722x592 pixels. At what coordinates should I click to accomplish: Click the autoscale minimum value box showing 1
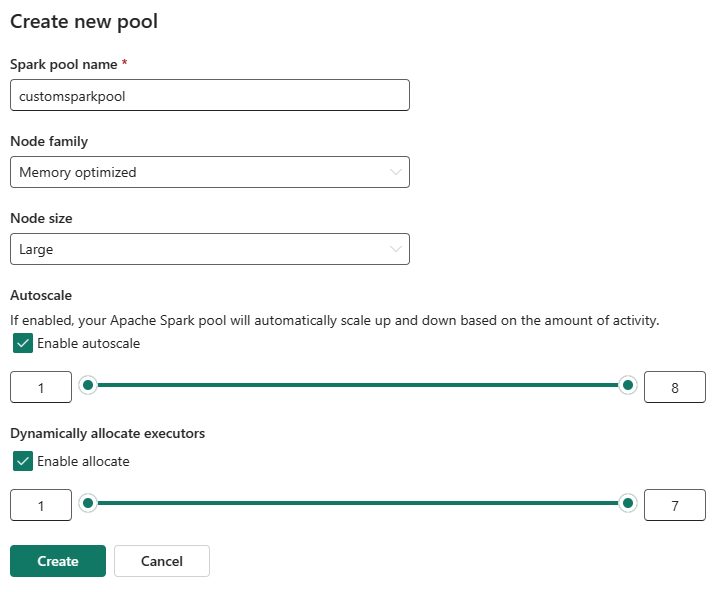pos(41,387)
